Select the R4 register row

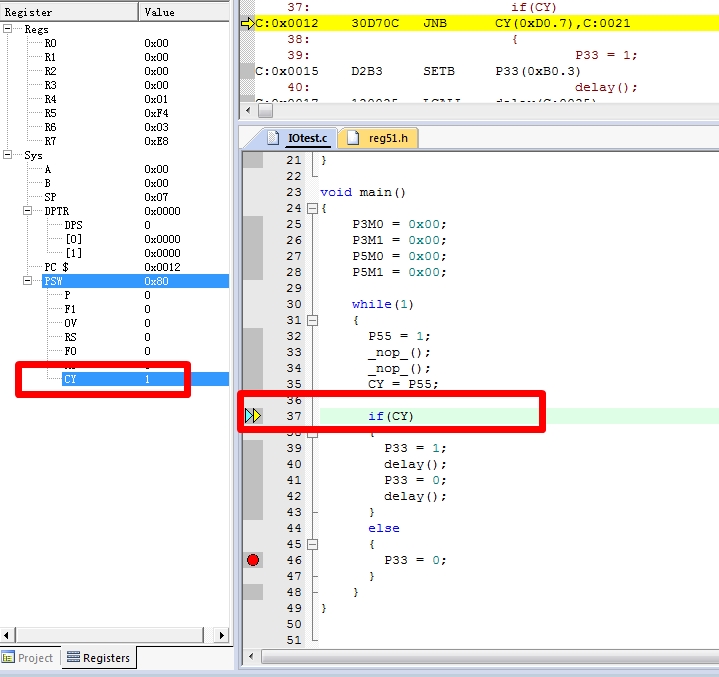pyautogui.click(x=135, y=99)
